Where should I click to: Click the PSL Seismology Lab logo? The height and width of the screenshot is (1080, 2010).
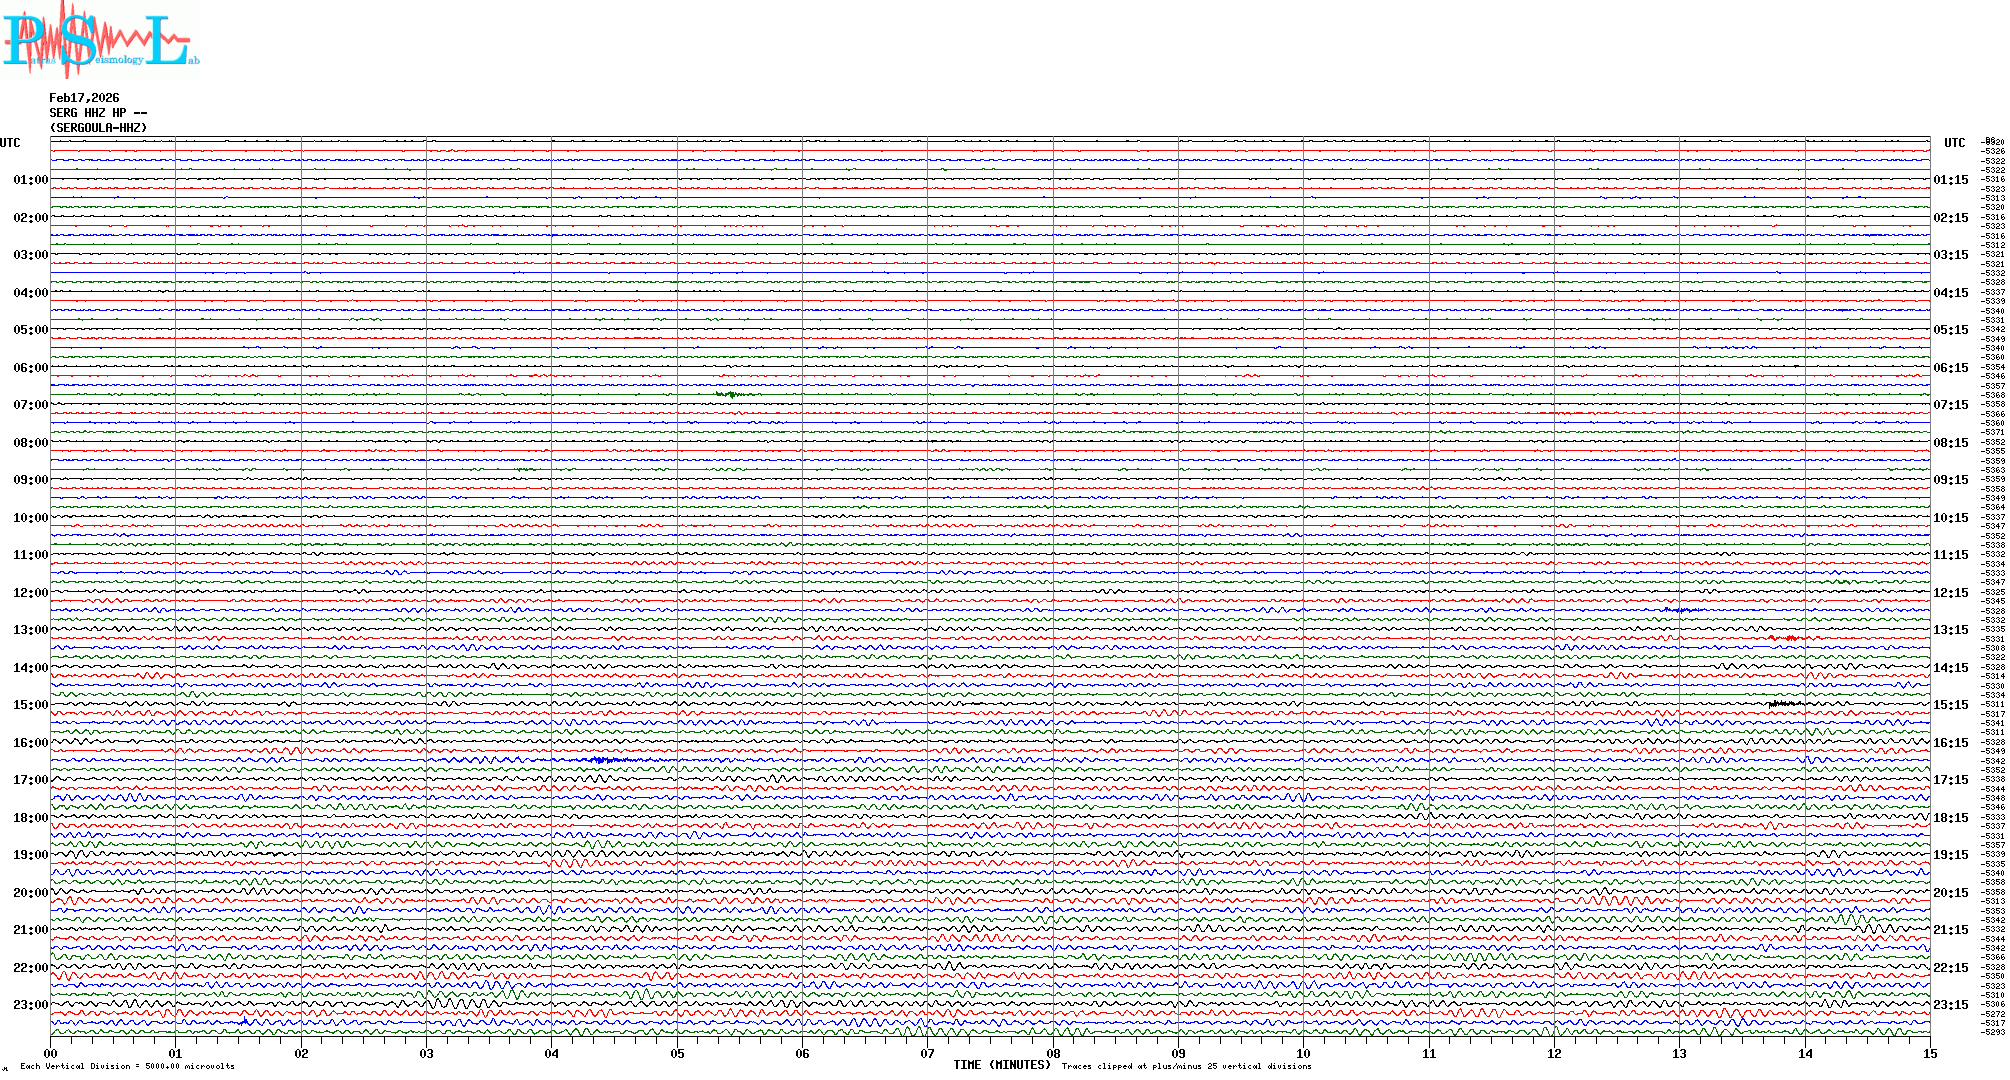100,40
